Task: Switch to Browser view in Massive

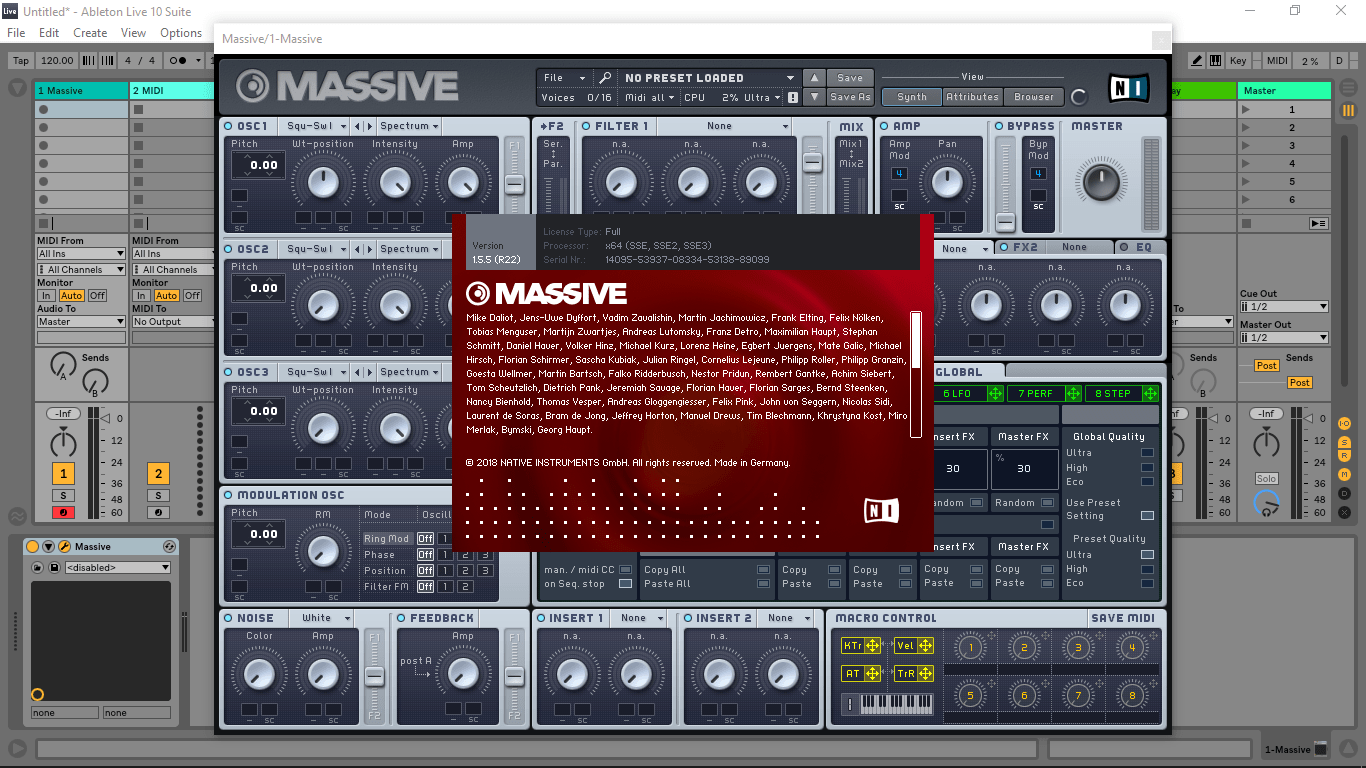Action: click(1033, 97)
